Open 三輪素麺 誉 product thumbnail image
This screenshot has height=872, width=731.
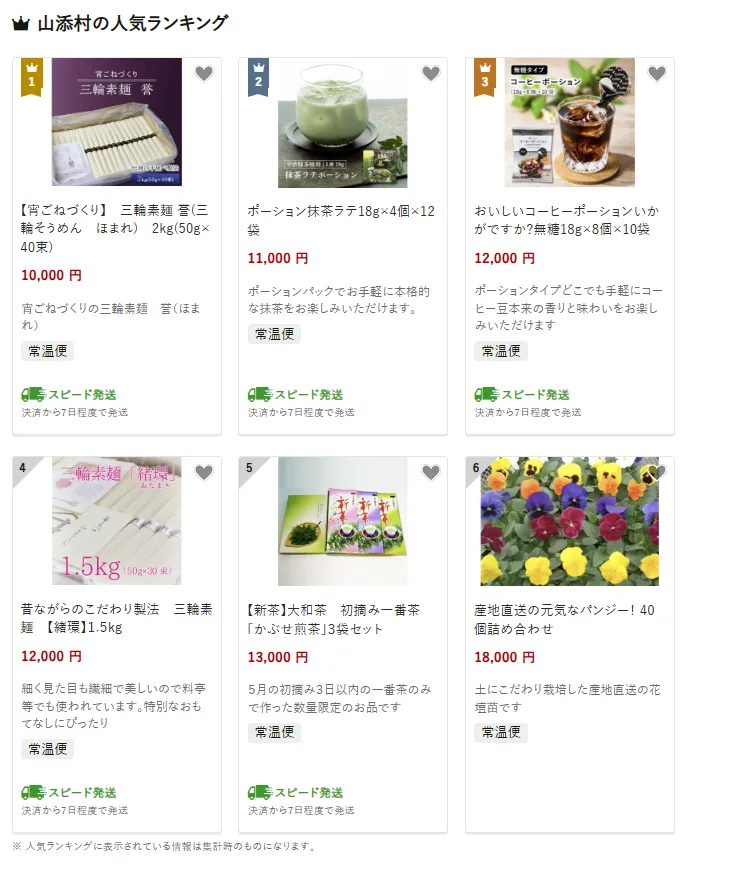117,122
